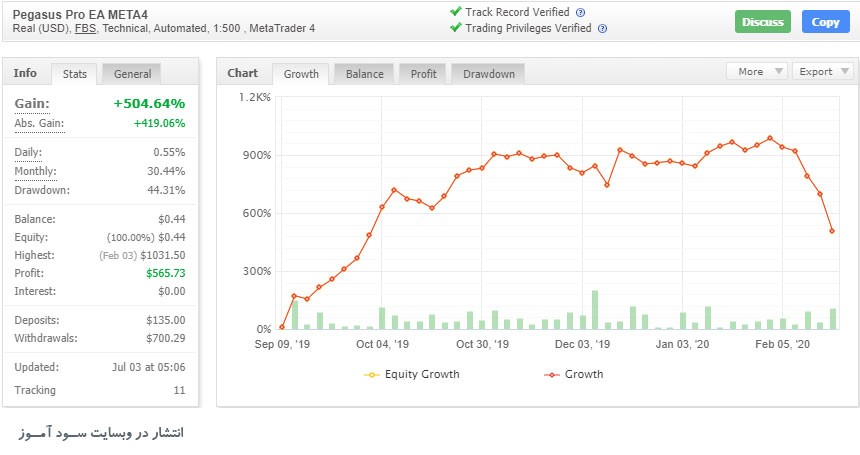Click the $1031.50 highest value
This screenshot has width=860, height=455.
[x=163, y=255]
